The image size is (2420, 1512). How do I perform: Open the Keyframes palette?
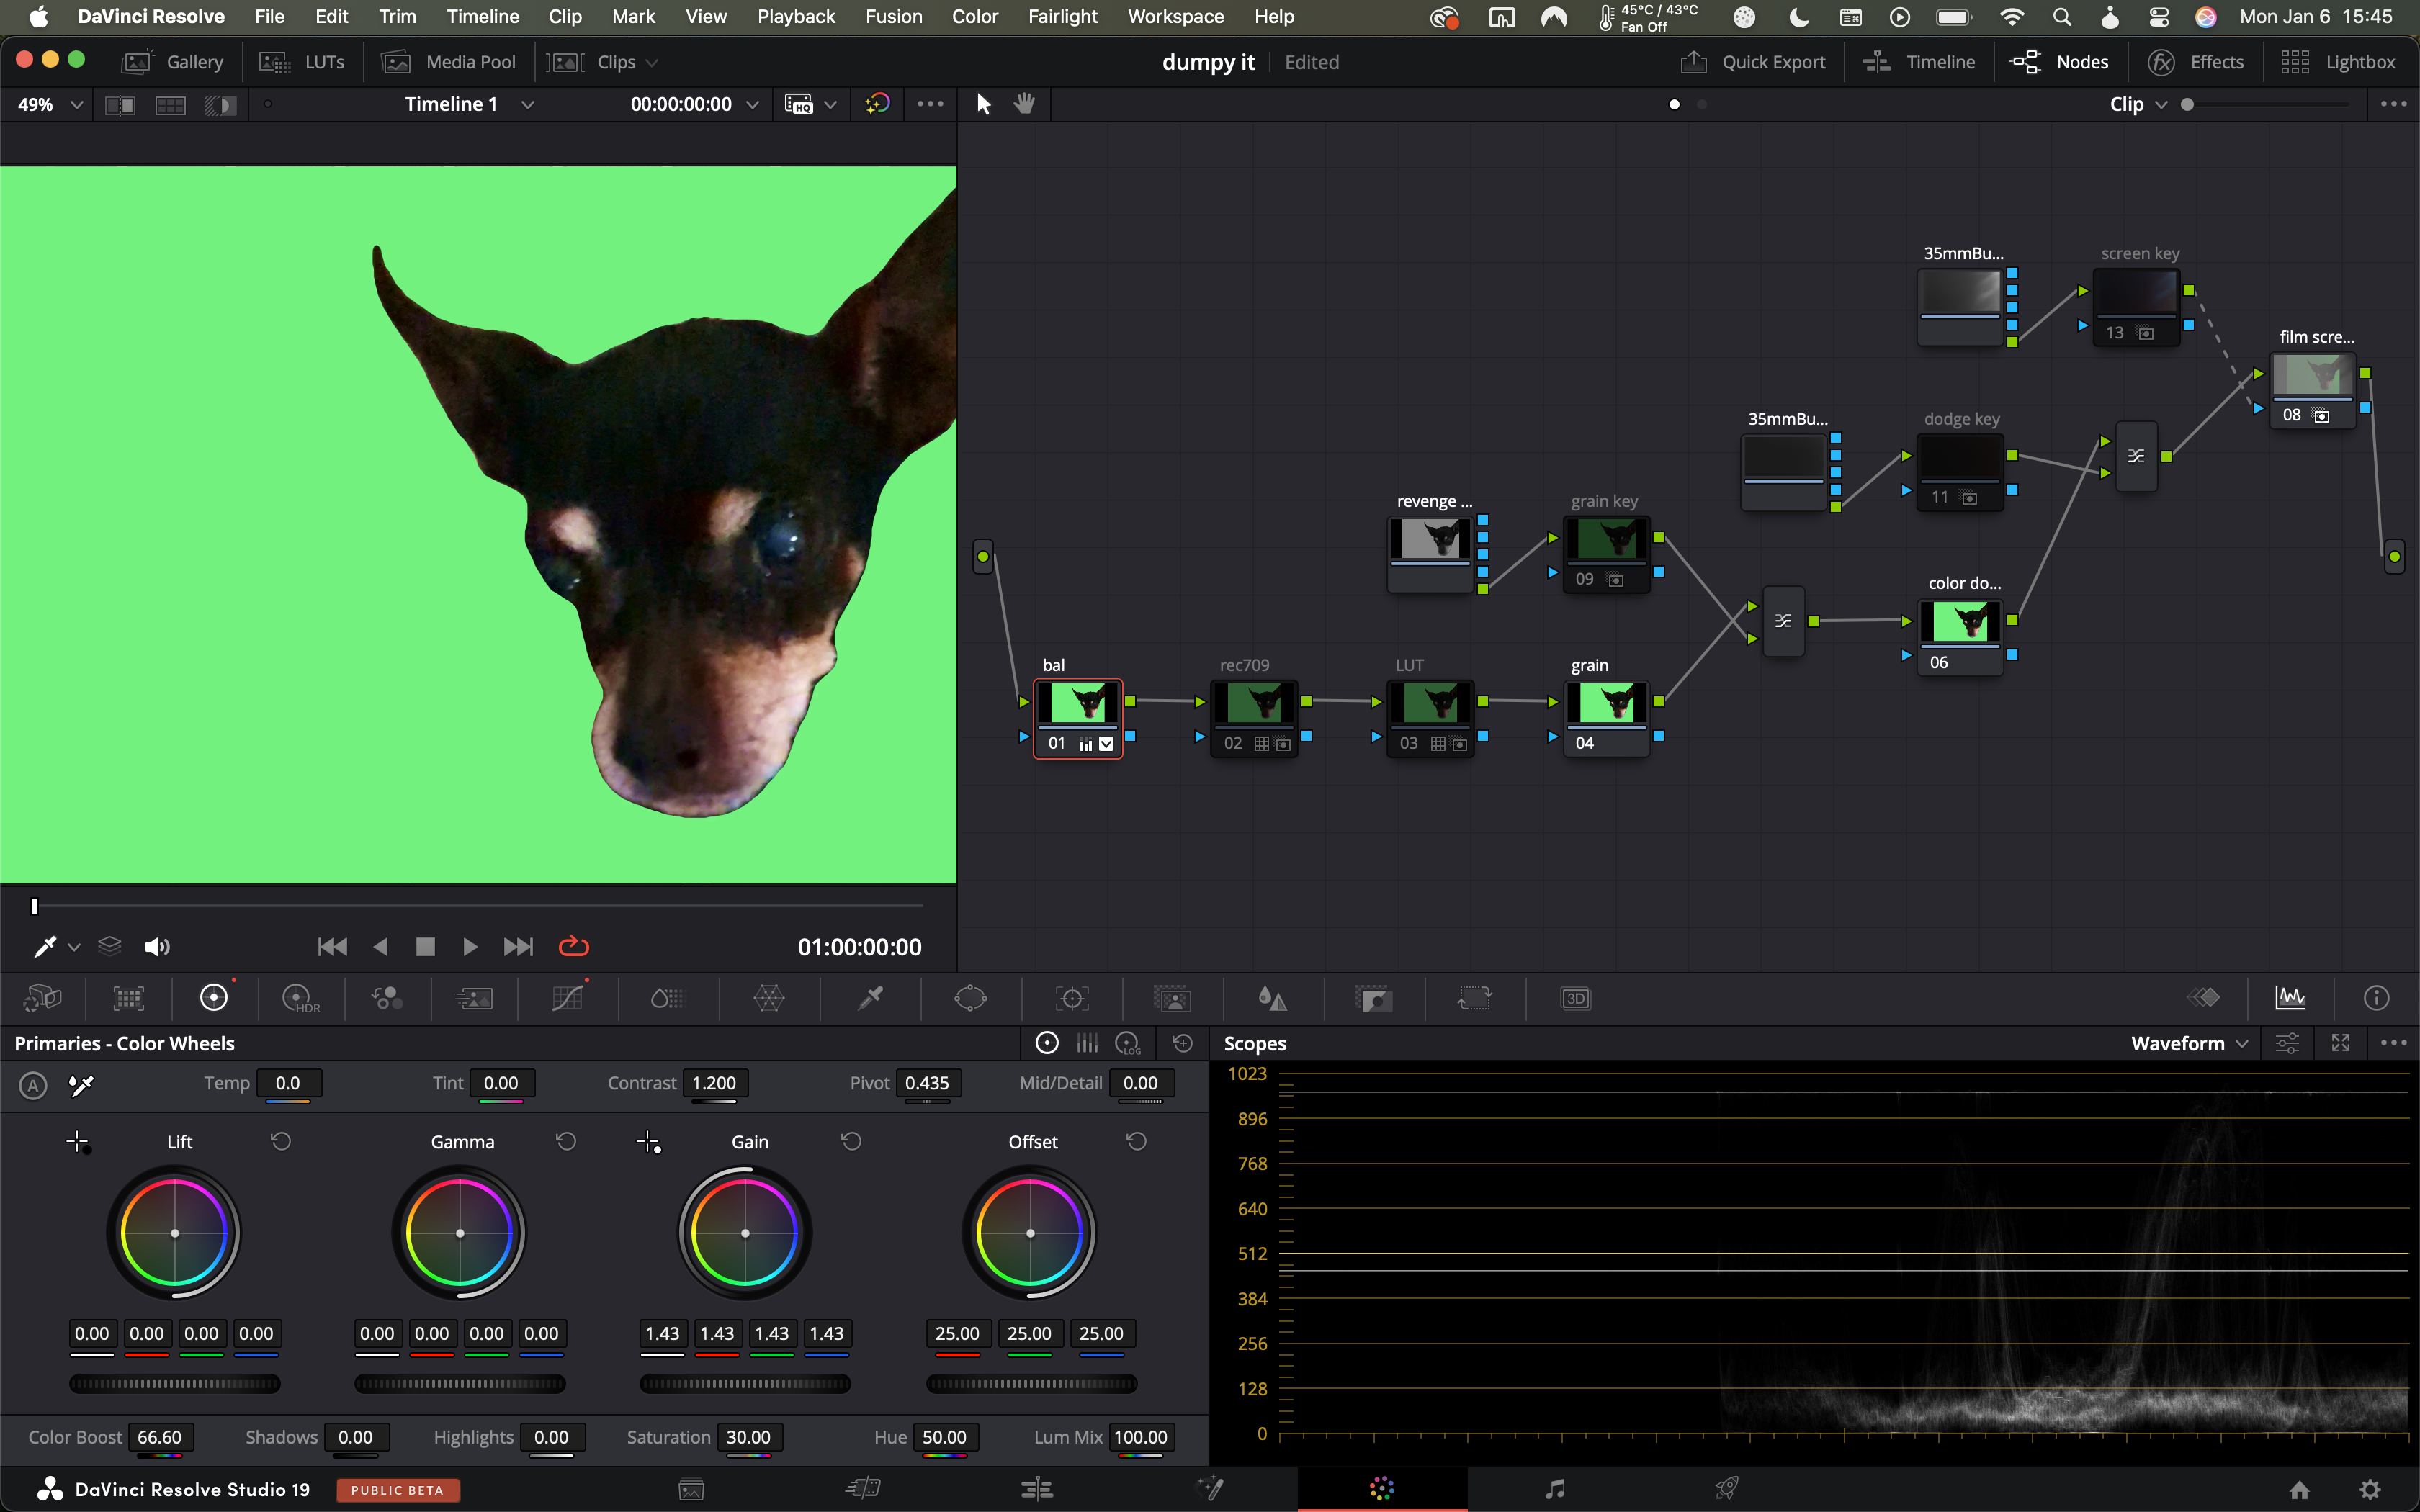(x=2204, y=997)
